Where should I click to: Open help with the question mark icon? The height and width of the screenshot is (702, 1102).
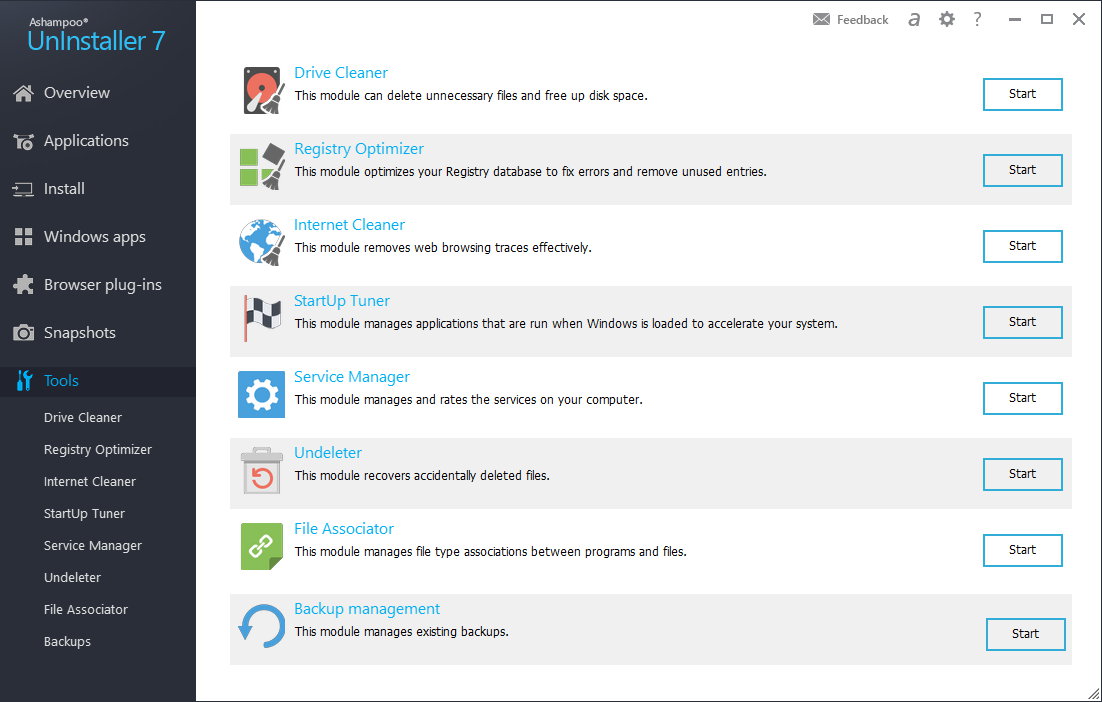coord(977,19)
